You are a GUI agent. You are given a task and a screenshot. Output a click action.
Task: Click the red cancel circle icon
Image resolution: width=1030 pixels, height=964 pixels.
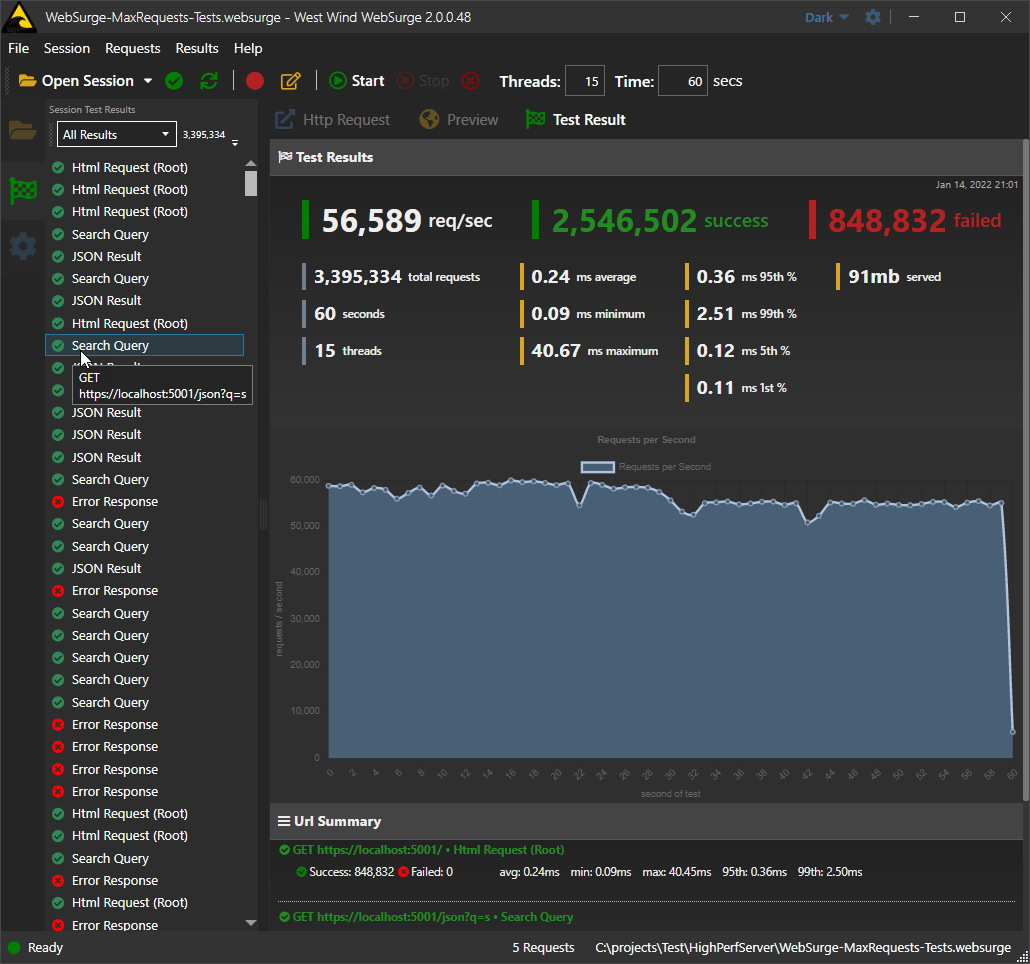click(x=470, y=81)
